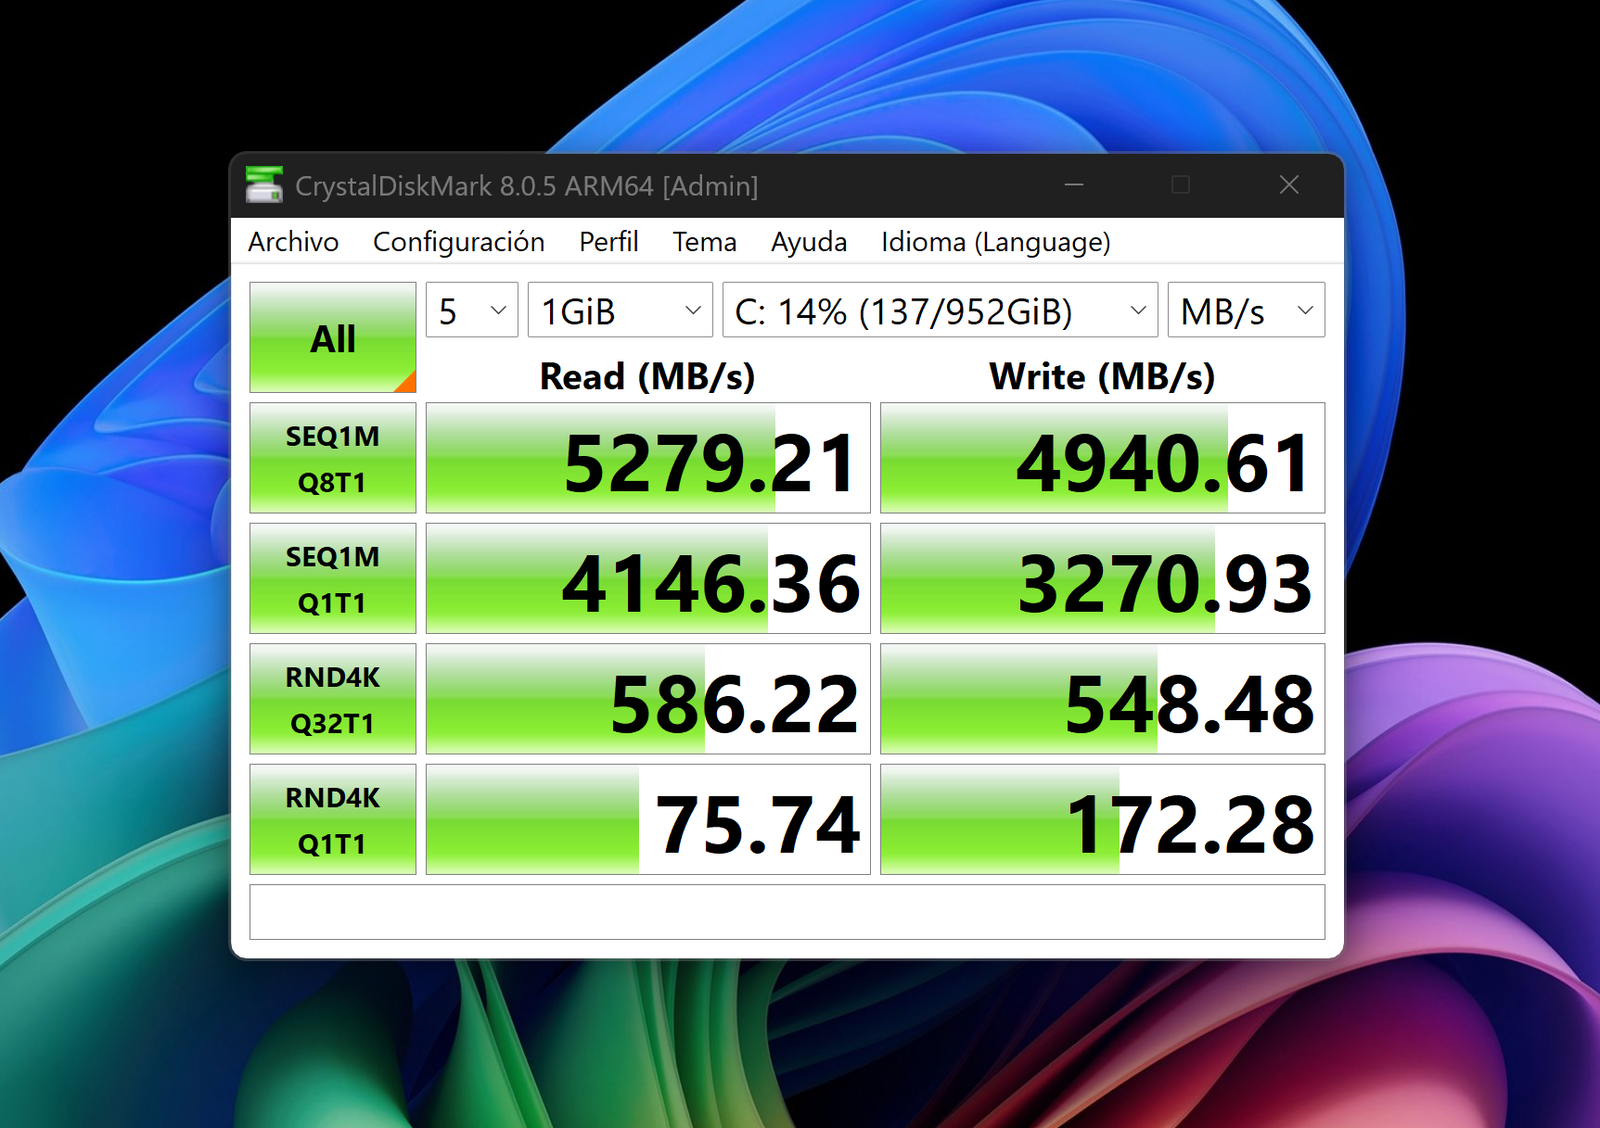Minimize the CrystalDiskMark window
The width and height of the screenshot is (1600, 1128).
[x=1074, y=185]
